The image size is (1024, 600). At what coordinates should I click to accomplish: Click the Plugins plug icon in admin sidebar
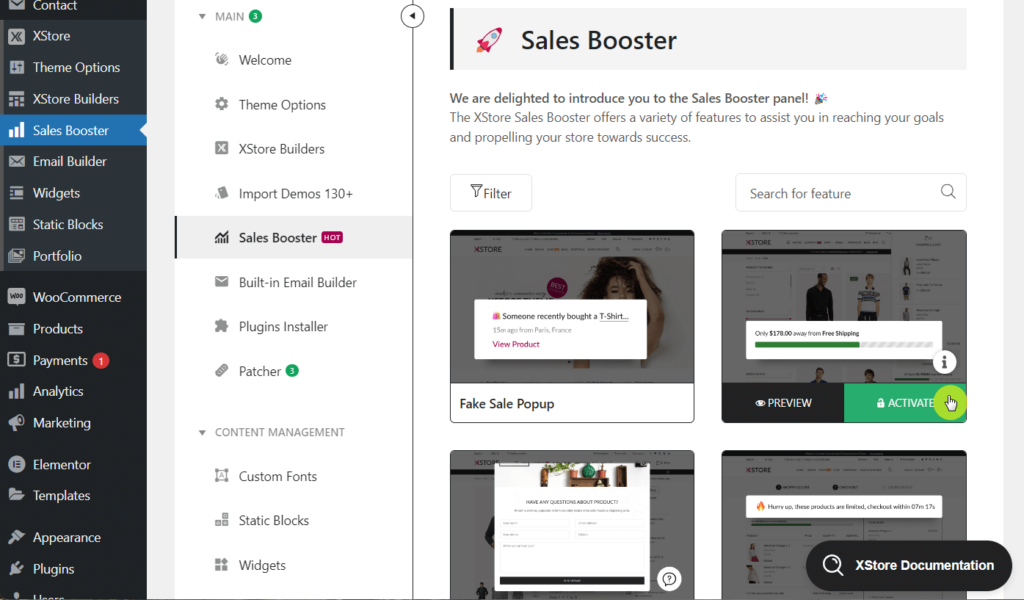pyautogui.click(x=17, y=568)
